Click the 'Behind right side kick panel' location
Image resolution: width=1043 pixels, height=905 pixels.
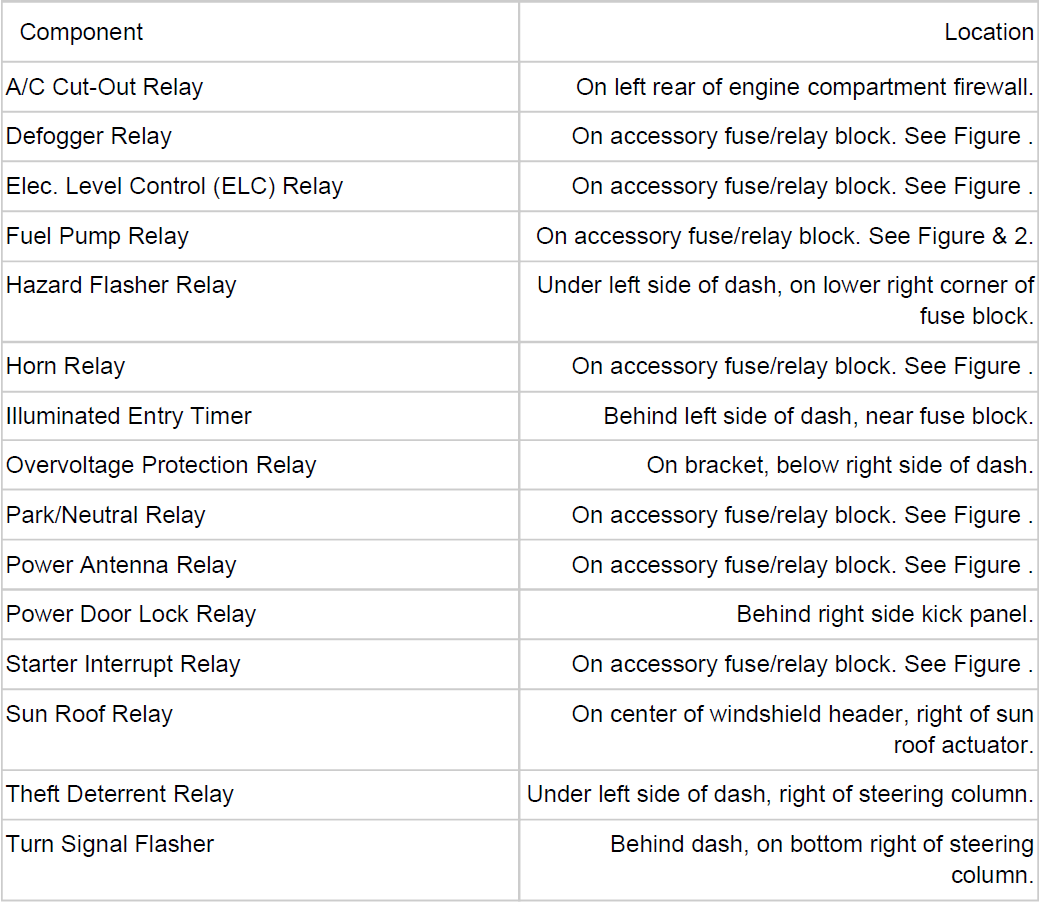(x=884, y=615)
